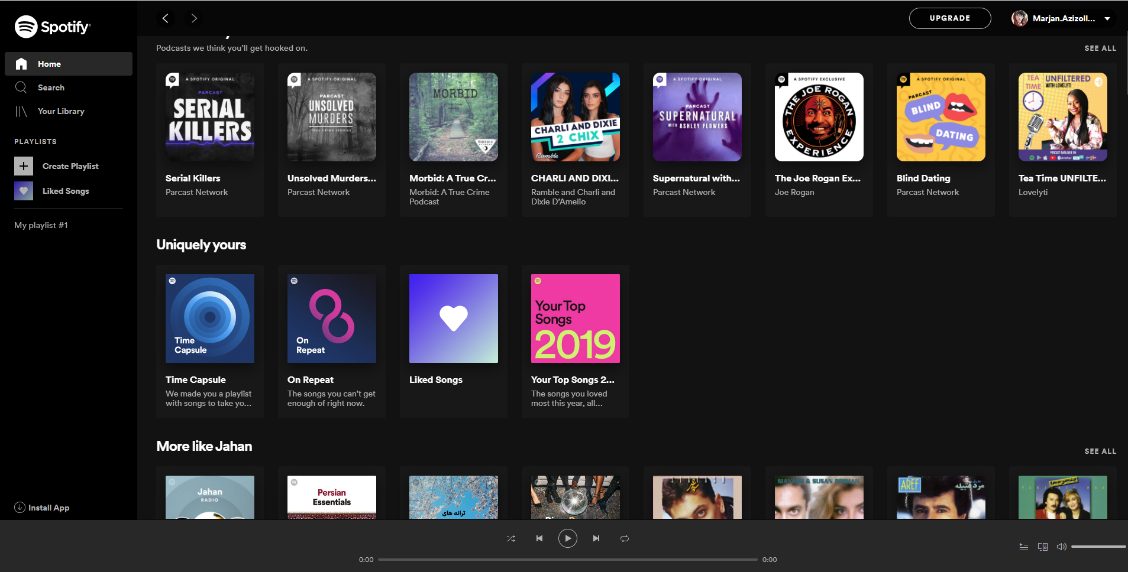The width and height of the screenshot is (1128, 572).
Task: Open the play queue icon
Action: (x=1024, y=547)
